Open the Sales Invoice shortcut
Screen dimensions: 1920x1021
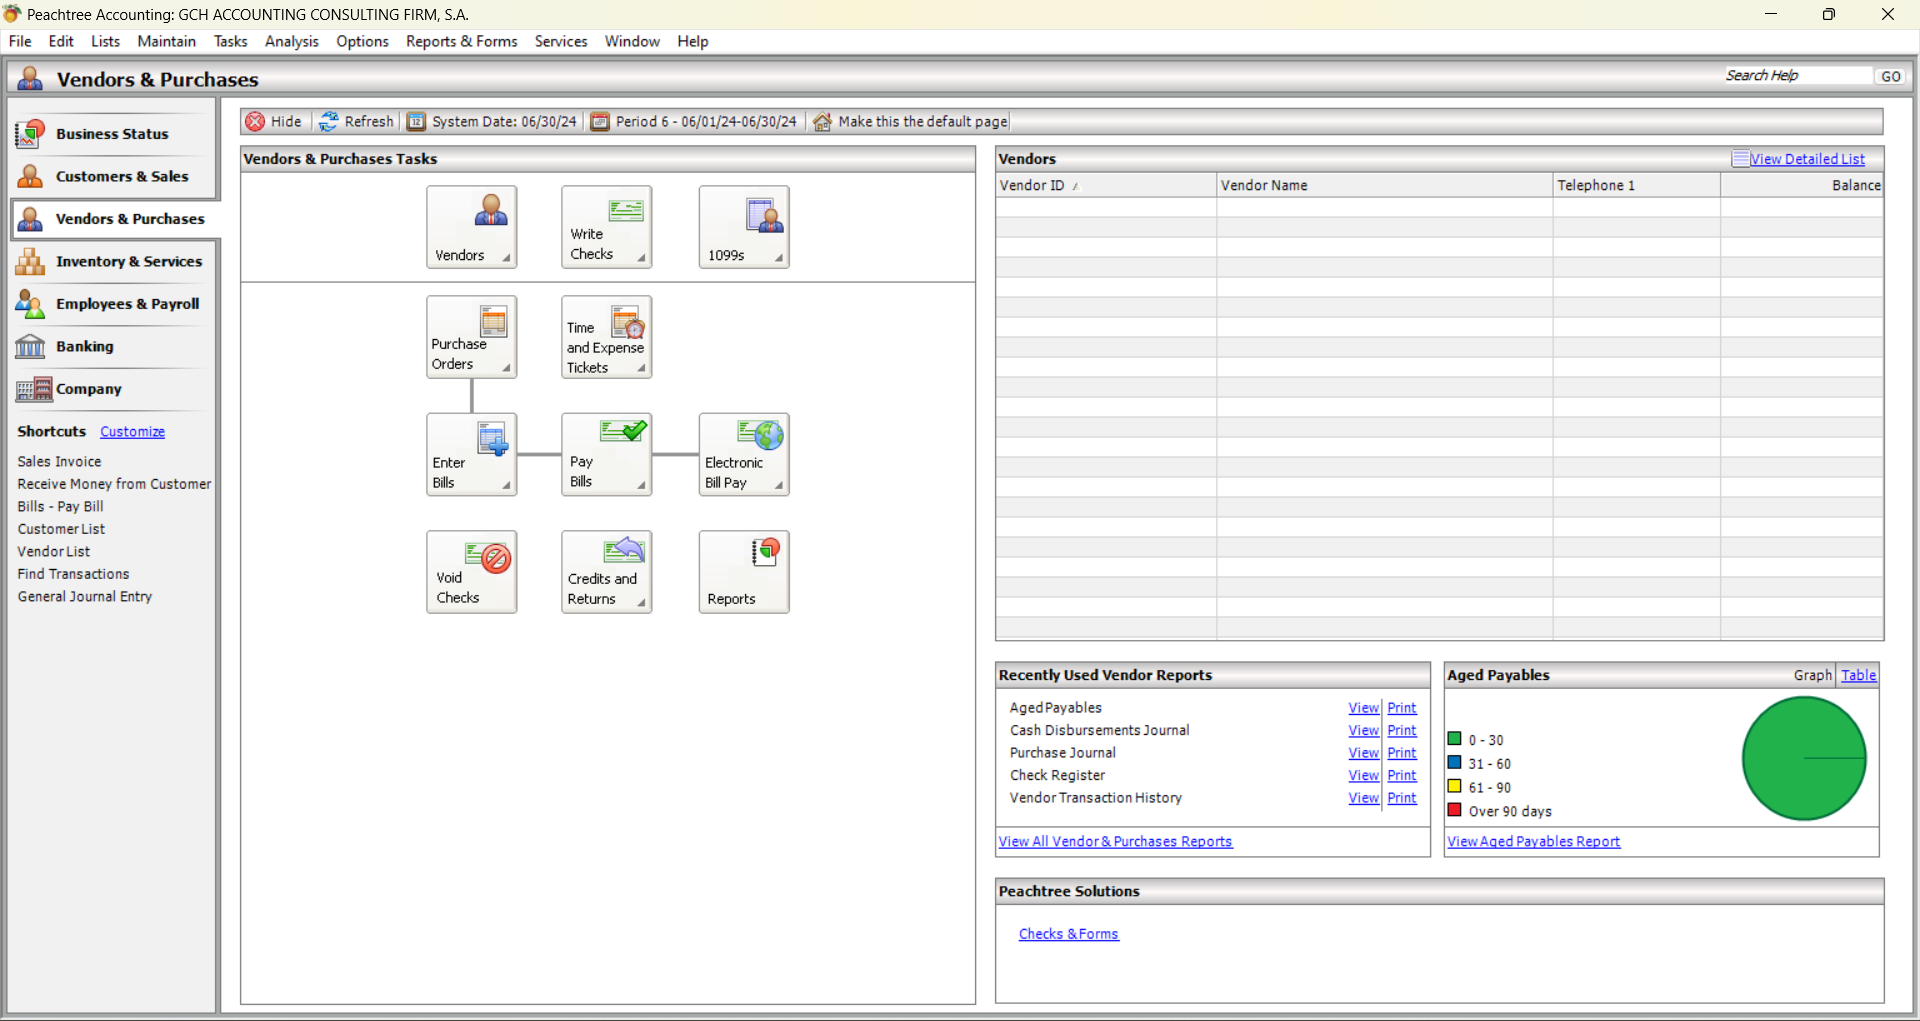[x=59, y=462]
